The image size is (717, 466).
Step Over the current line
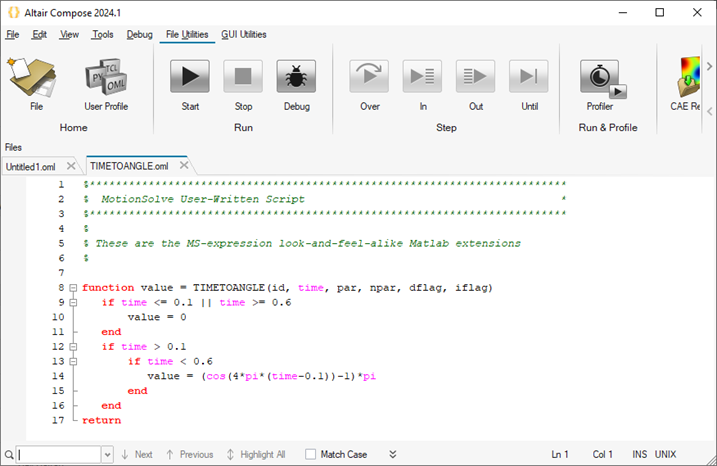(369, 85)
